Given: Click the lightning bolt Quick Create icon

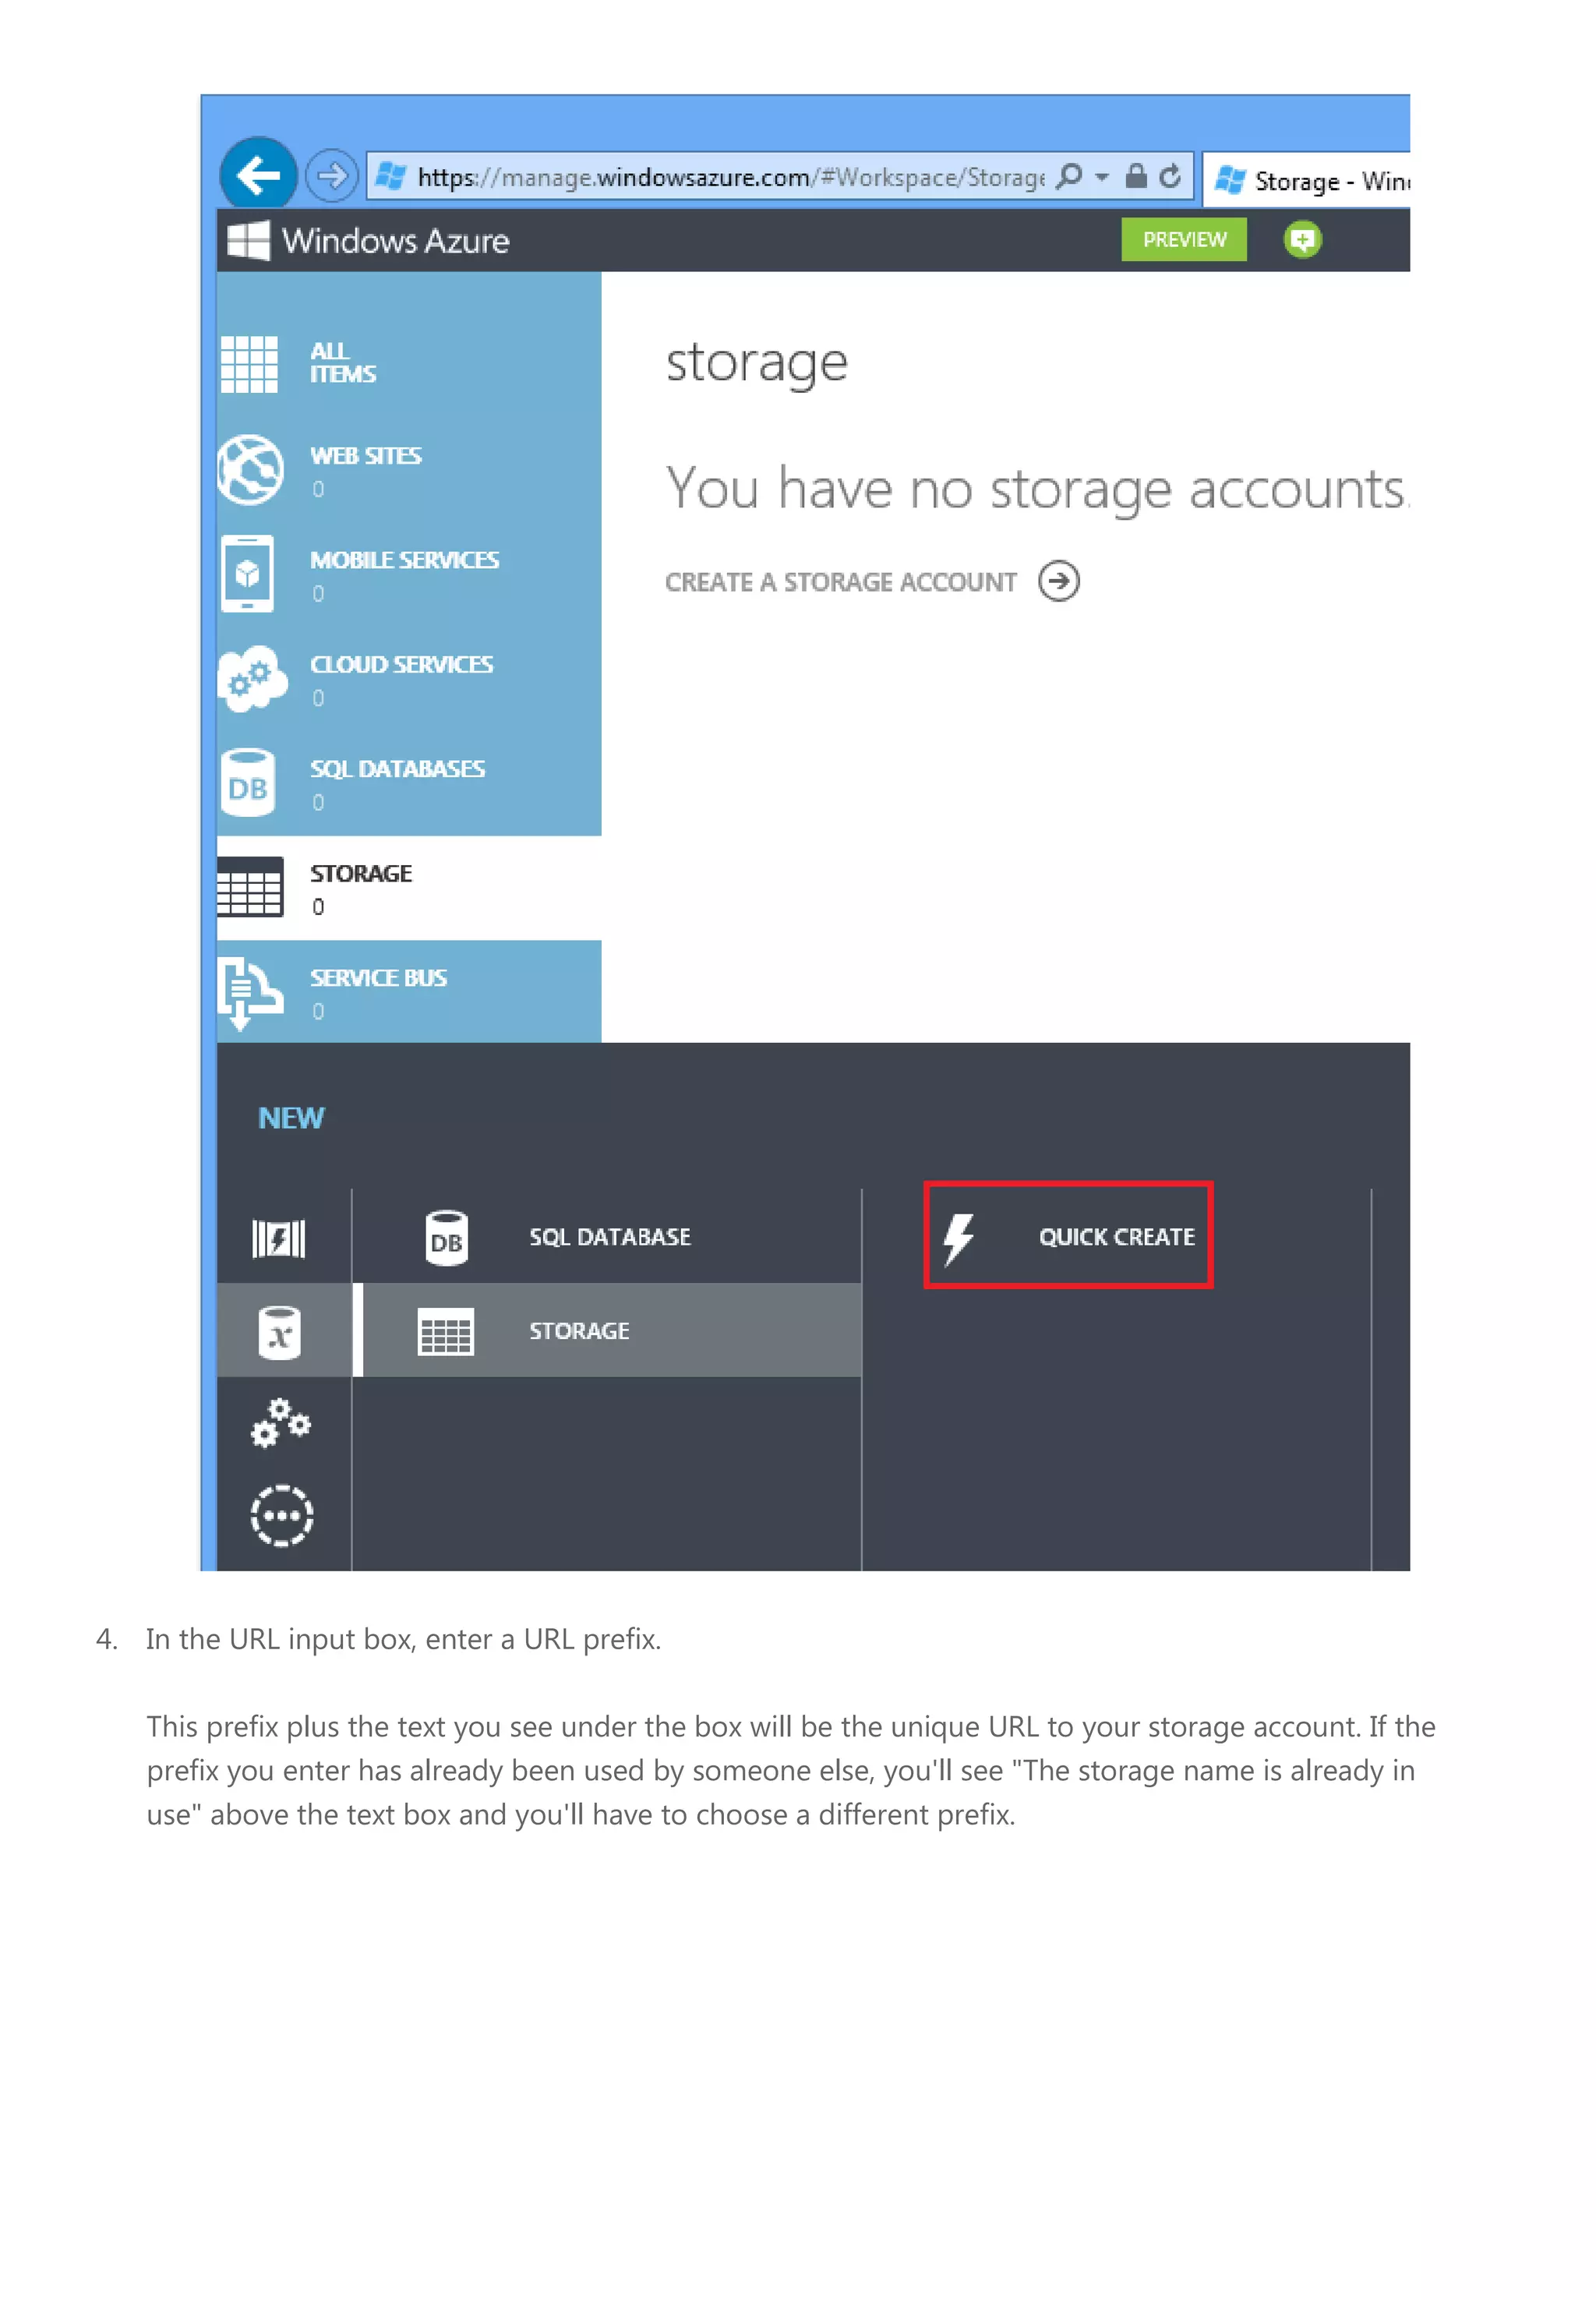Looking at the screenshot, I should [958, 1240].
